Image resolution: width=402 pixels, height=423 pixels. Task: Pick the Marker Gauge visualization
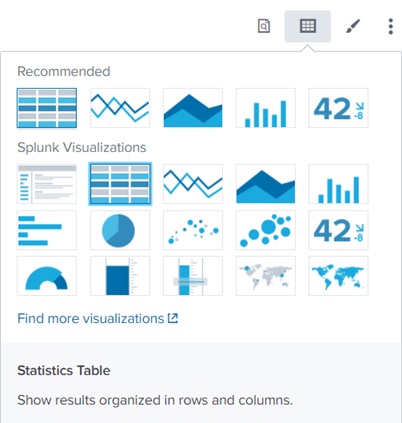[x=193, y=276]
